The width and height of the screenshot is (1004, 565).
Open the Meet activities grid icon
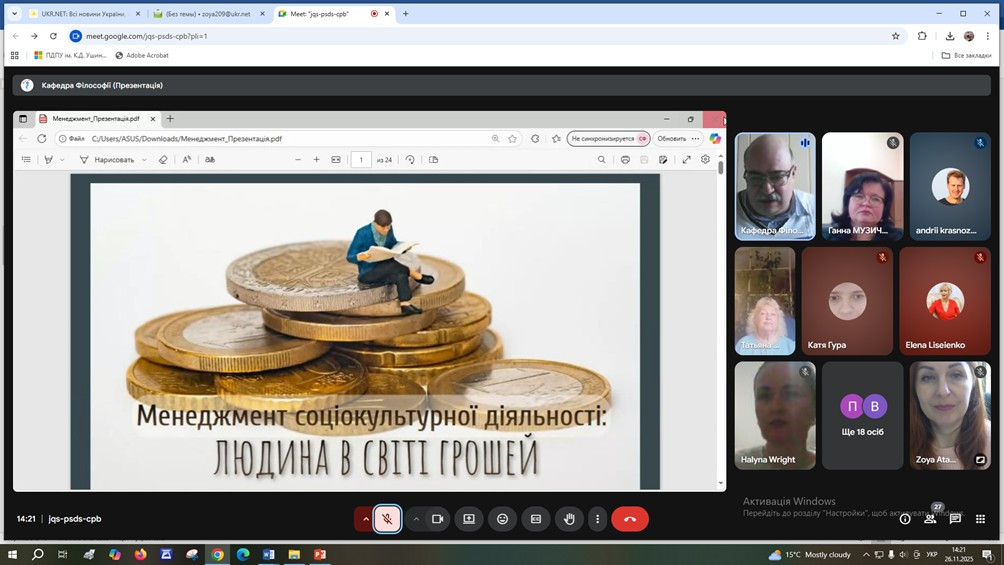[x=980, y=519]
